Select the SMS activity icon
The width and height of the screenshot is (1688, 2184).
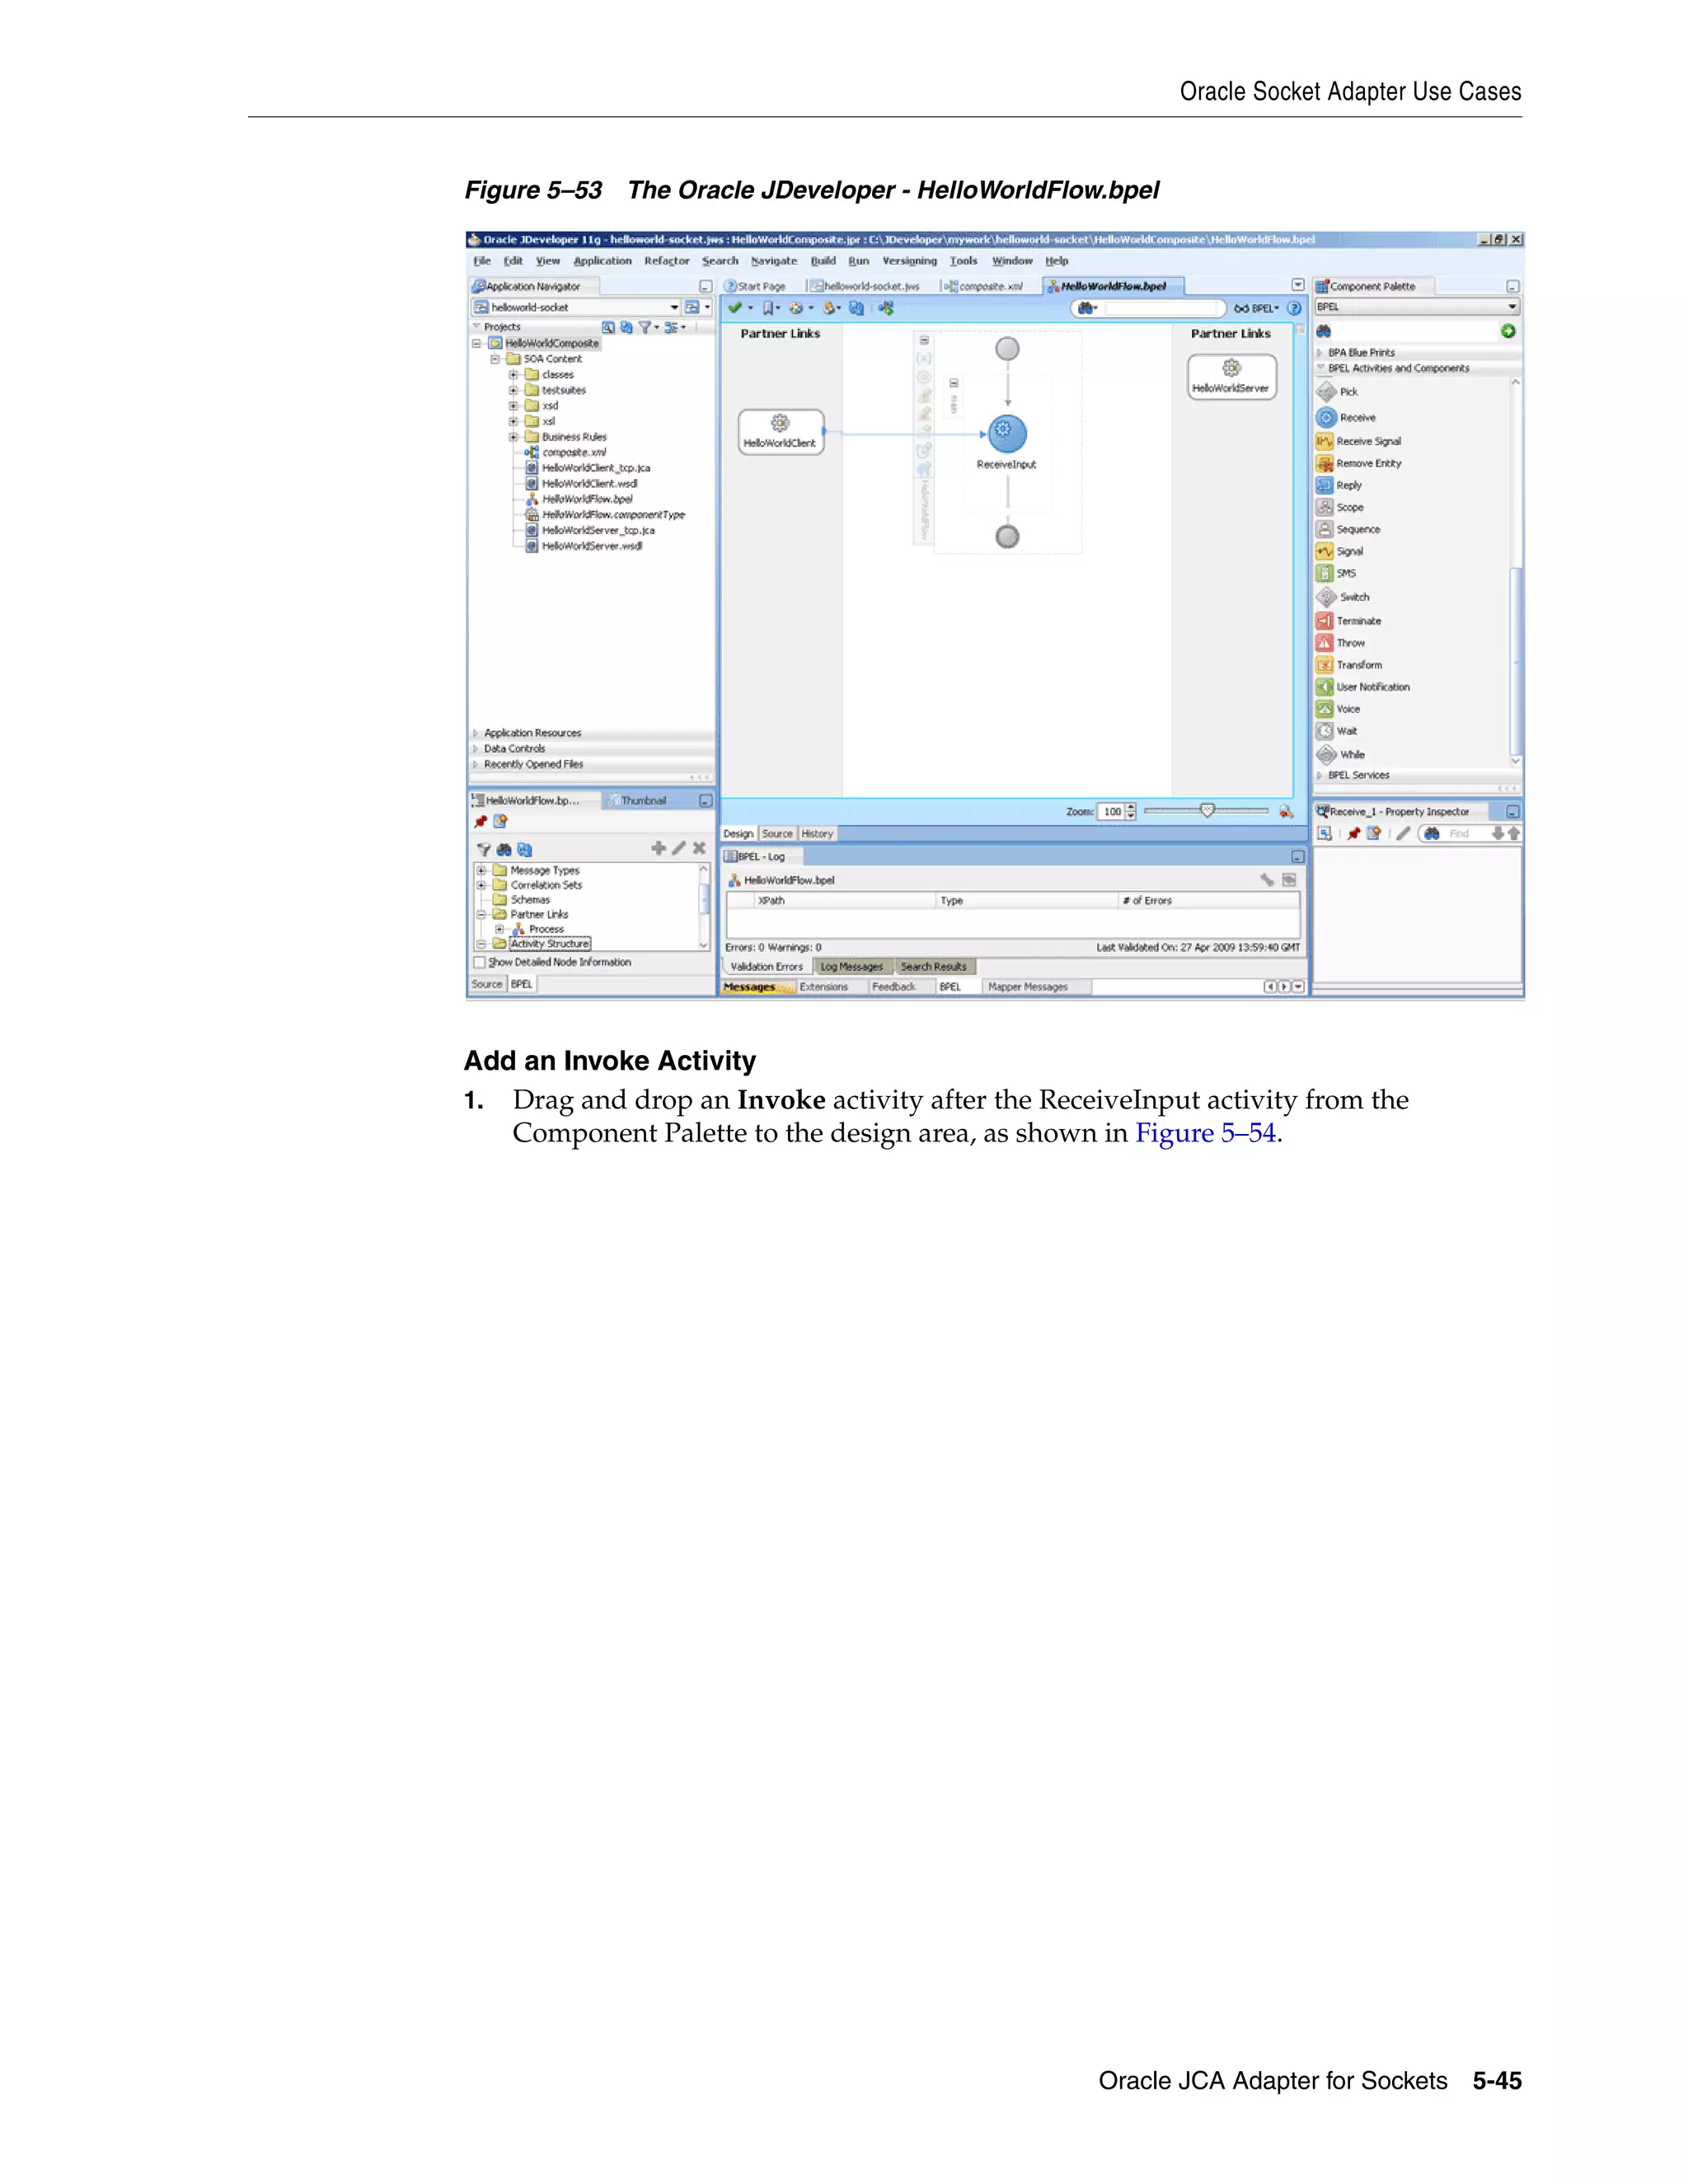[x=1325, y=573]
